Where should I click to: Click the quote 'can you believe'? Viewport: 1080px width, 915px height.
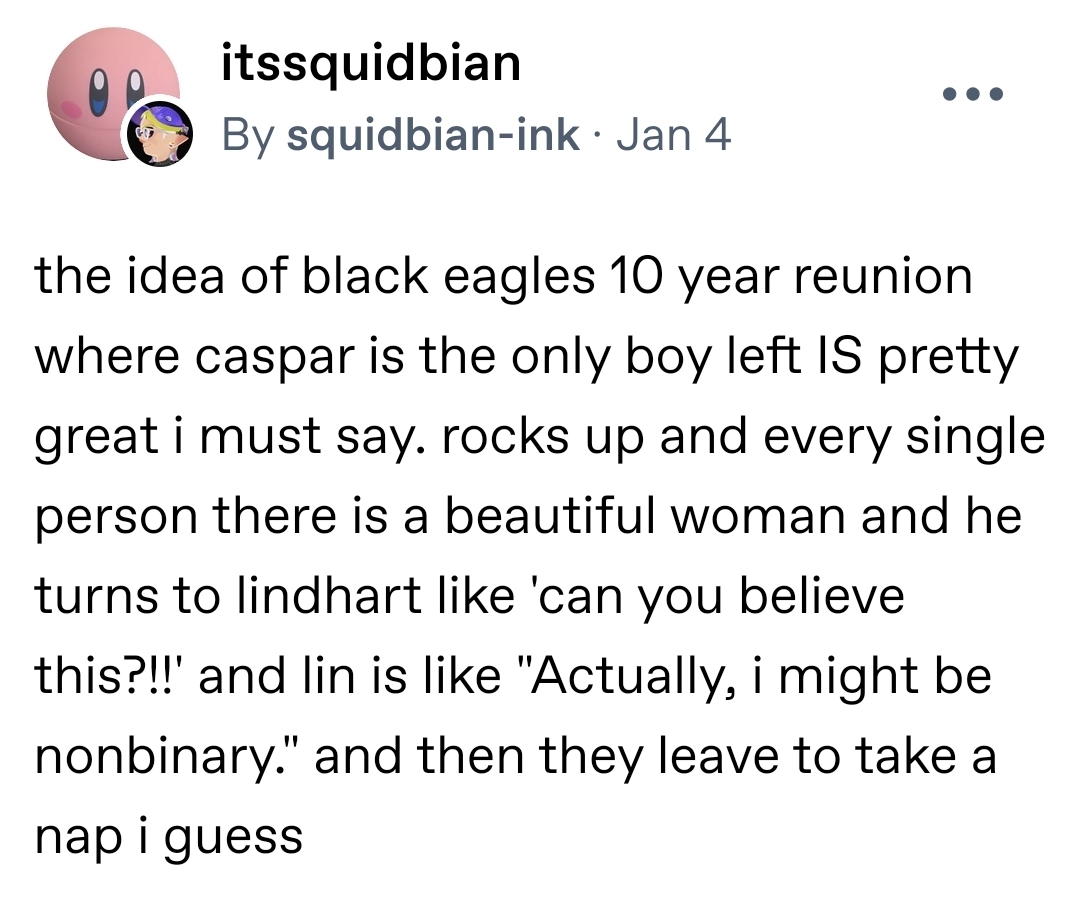tap(711, 597)
